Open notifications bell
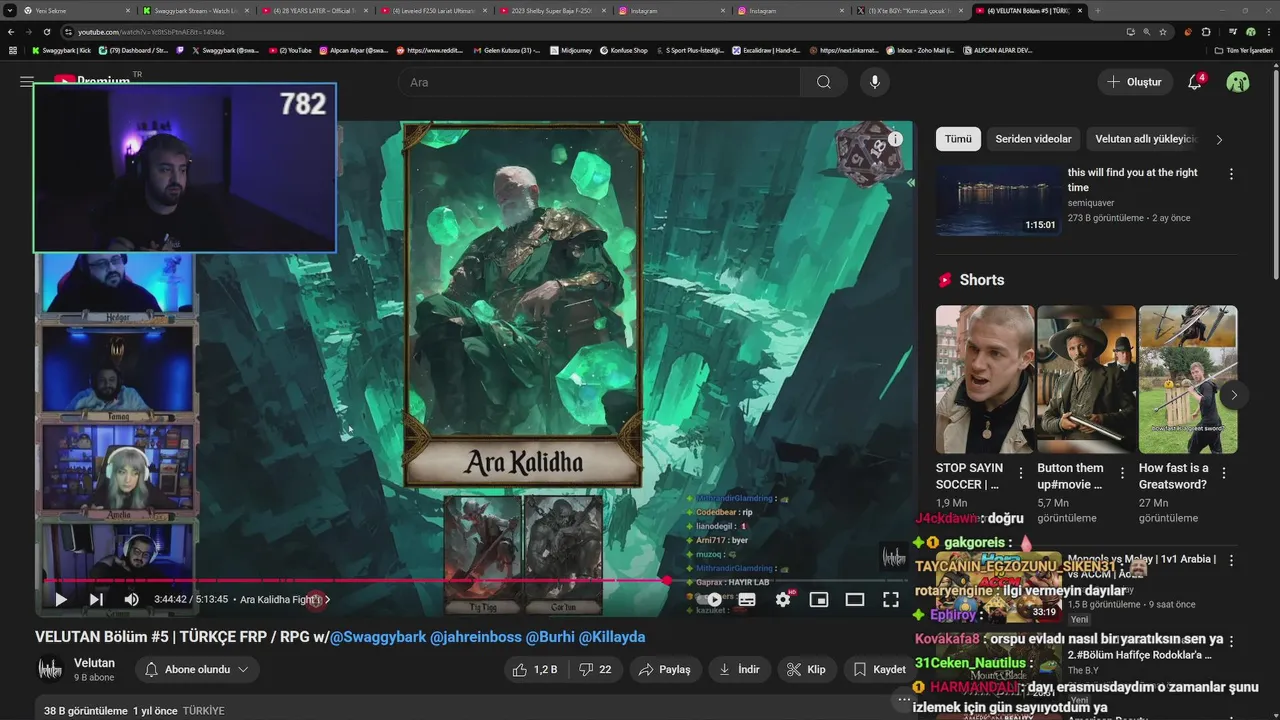The height and width of the screenshot is (720, 1280). (1195, 82)
